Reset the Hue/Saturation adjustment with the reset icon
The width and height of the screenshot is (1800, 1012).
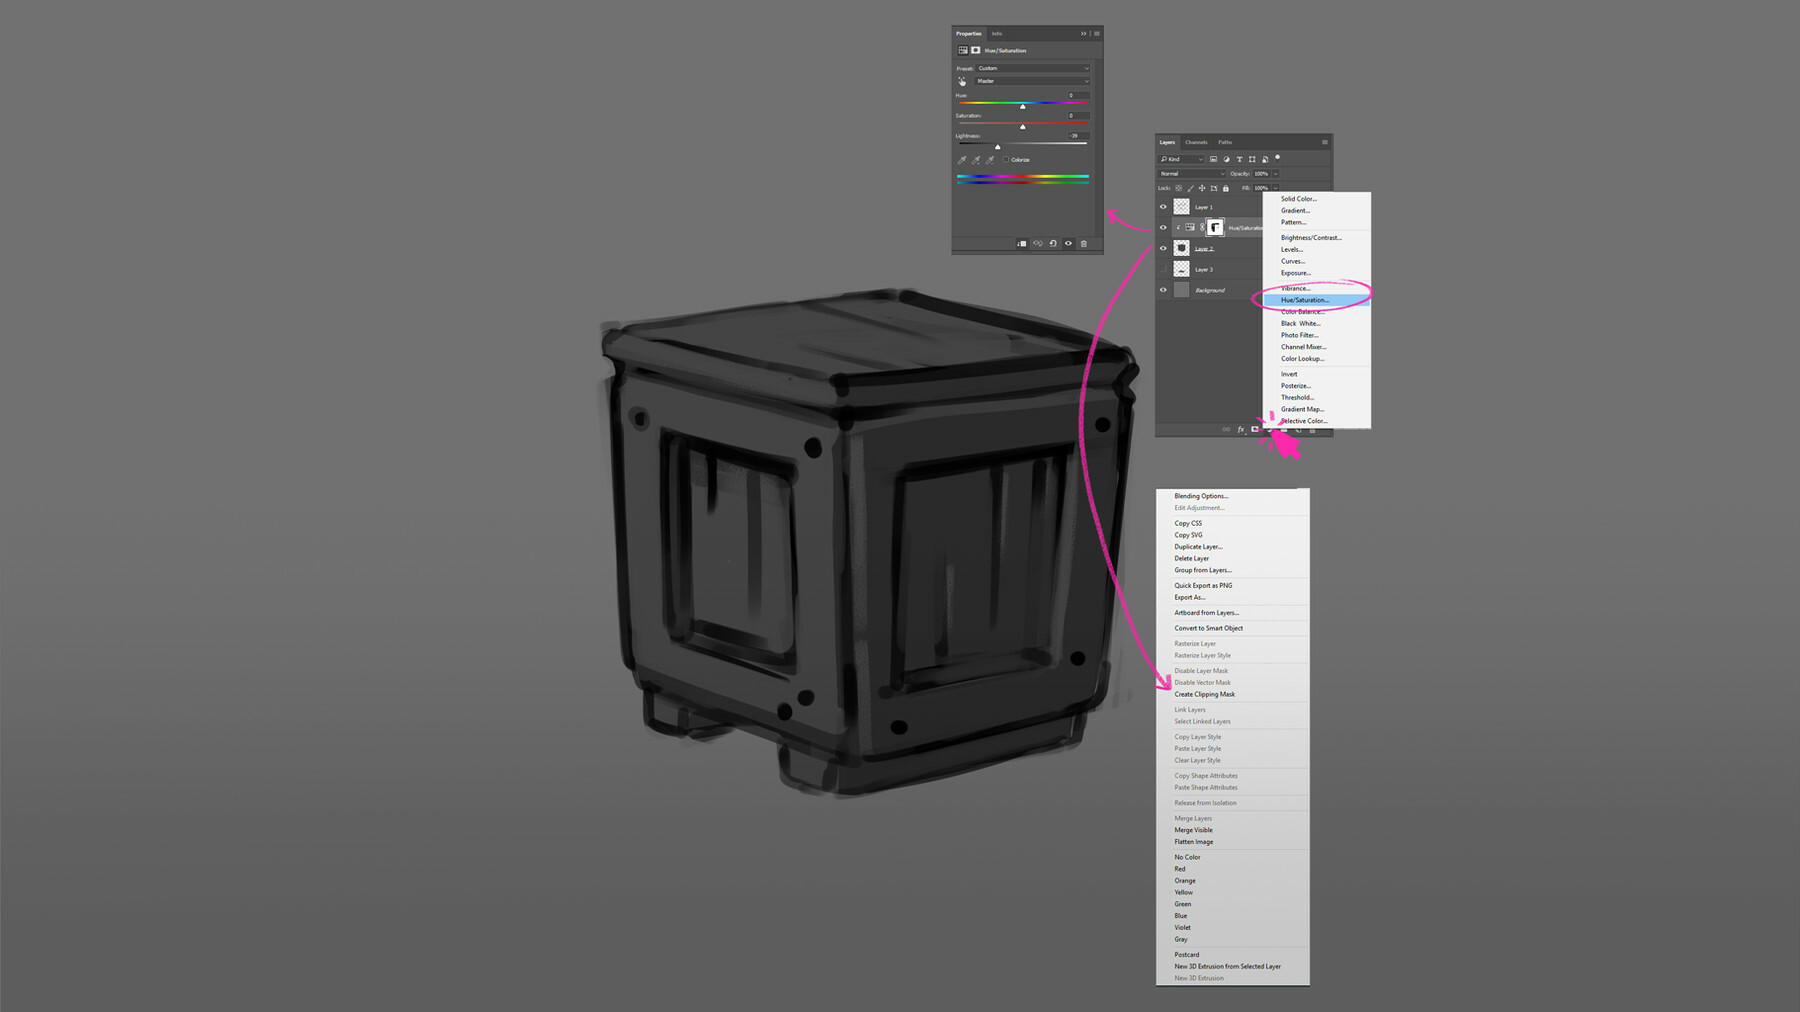click(x=1053, y=243)
